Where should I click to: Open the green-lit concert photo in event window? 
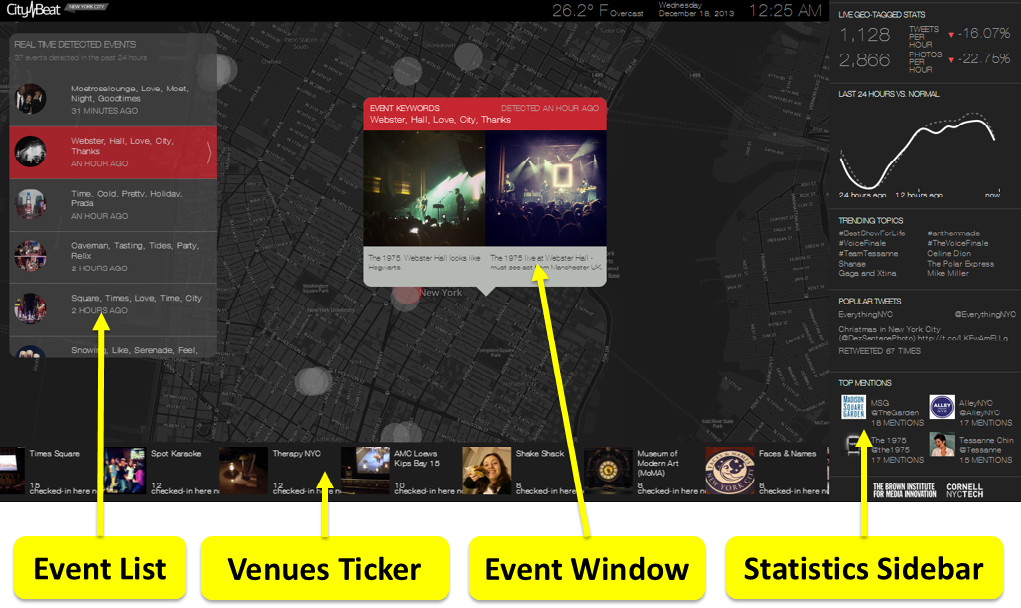424,188
